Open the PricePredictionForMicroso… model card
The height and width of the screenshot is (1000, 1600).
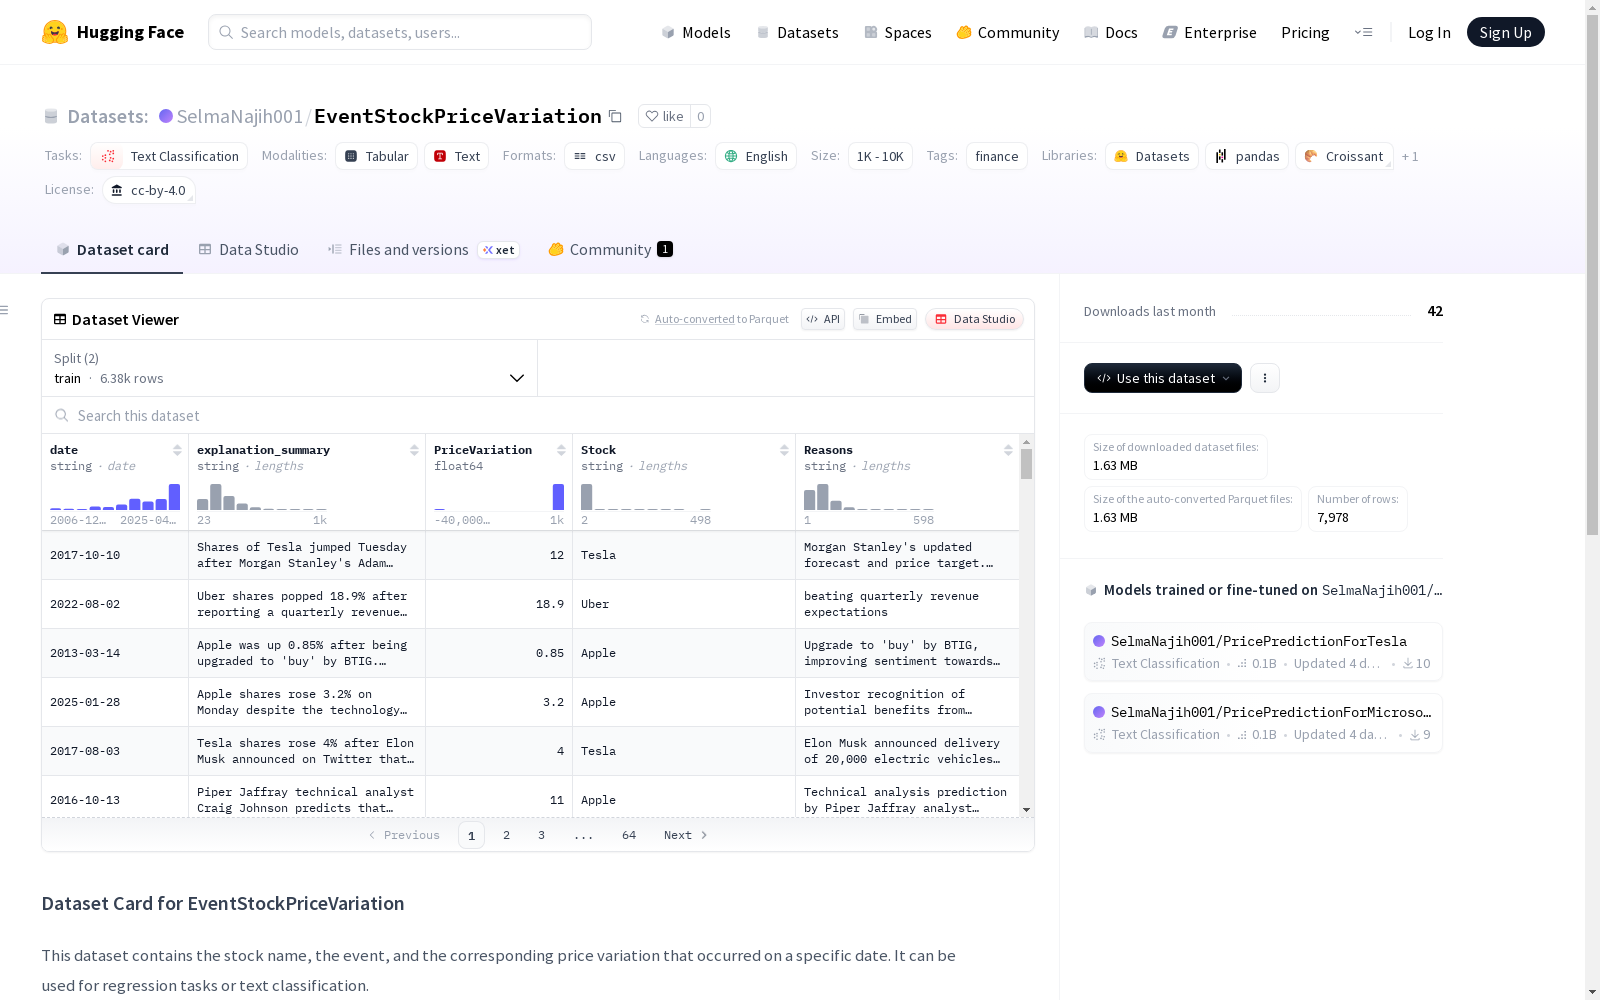click(x=1263, y=723)
